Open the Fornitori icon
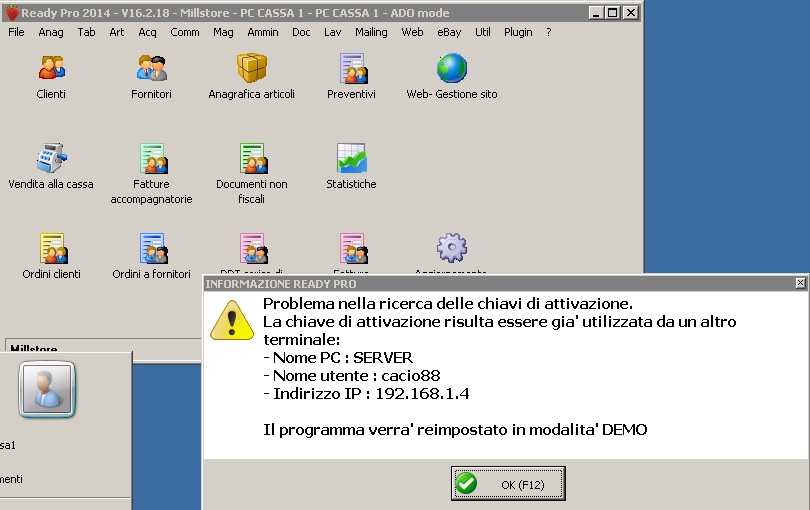The width and height of the screenshot is (810, 510). click(151, 68)
